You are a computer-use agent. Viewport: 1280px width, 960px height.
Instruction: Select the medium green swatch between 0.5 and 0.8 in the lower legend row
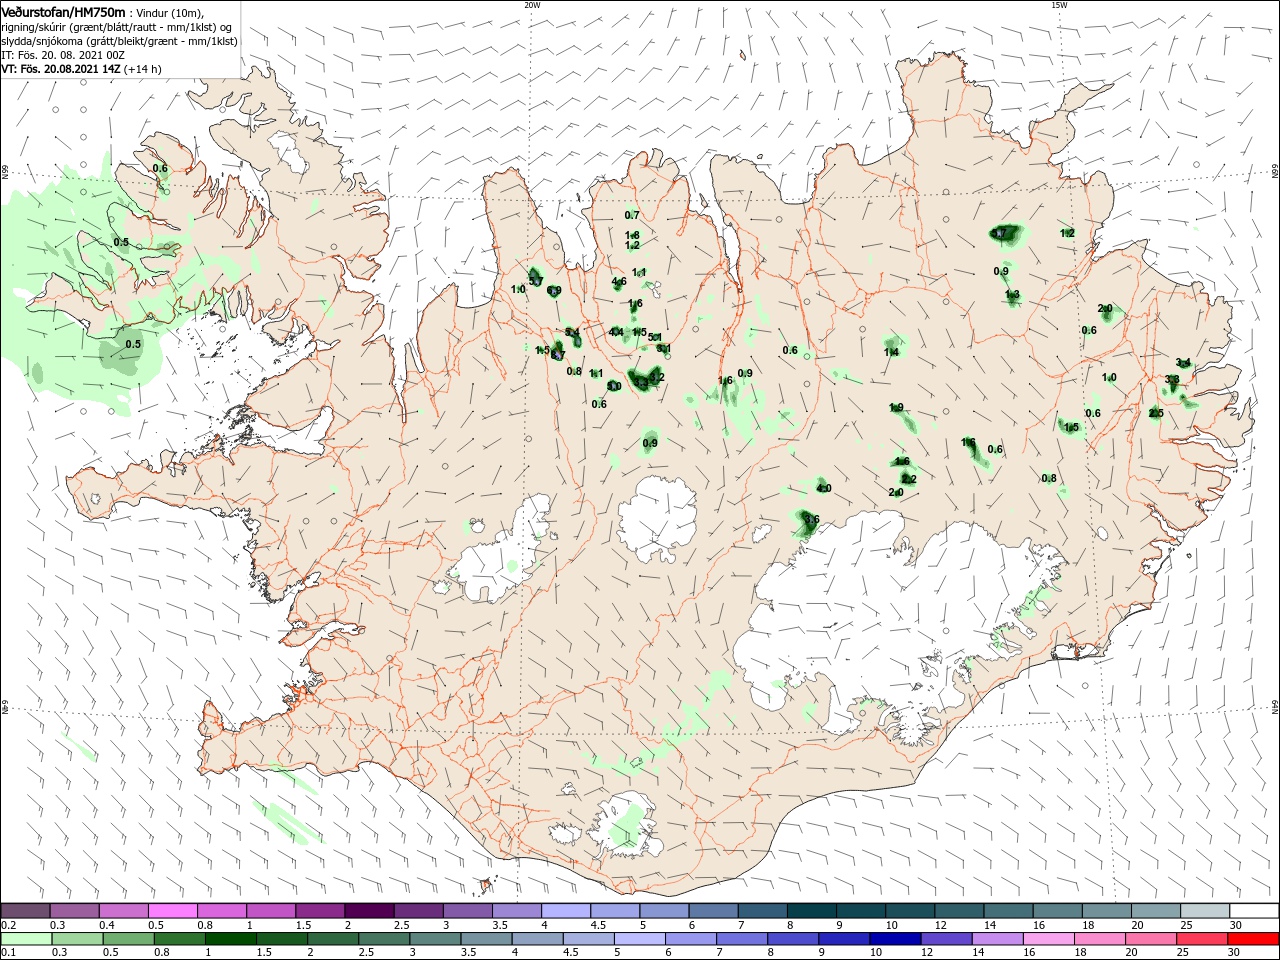point(129,939)
